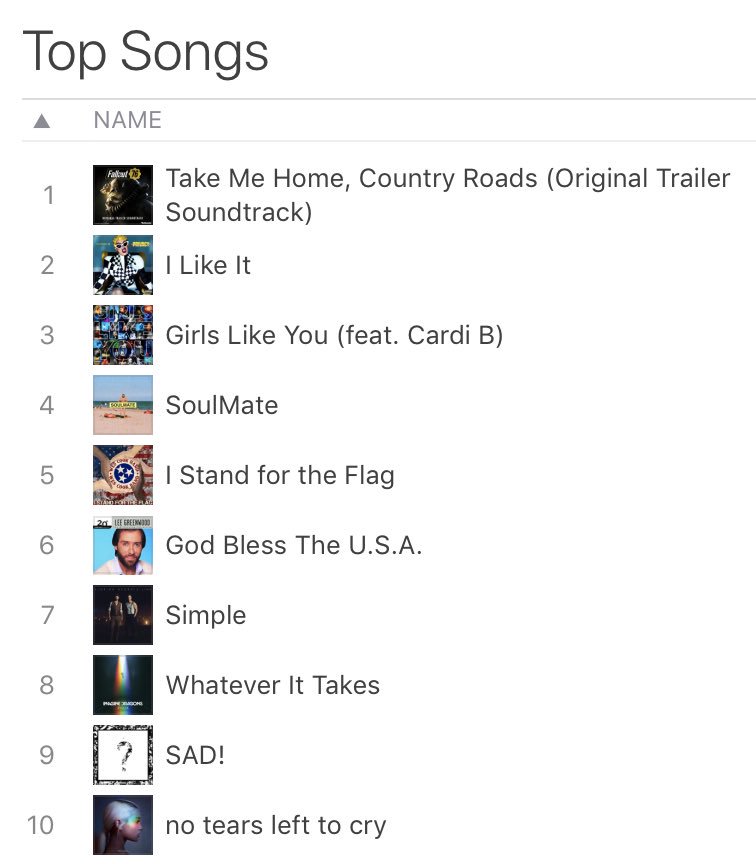Select the Girls Like You collage artwork
Screen dimensions: 756x864
point(123,335)
